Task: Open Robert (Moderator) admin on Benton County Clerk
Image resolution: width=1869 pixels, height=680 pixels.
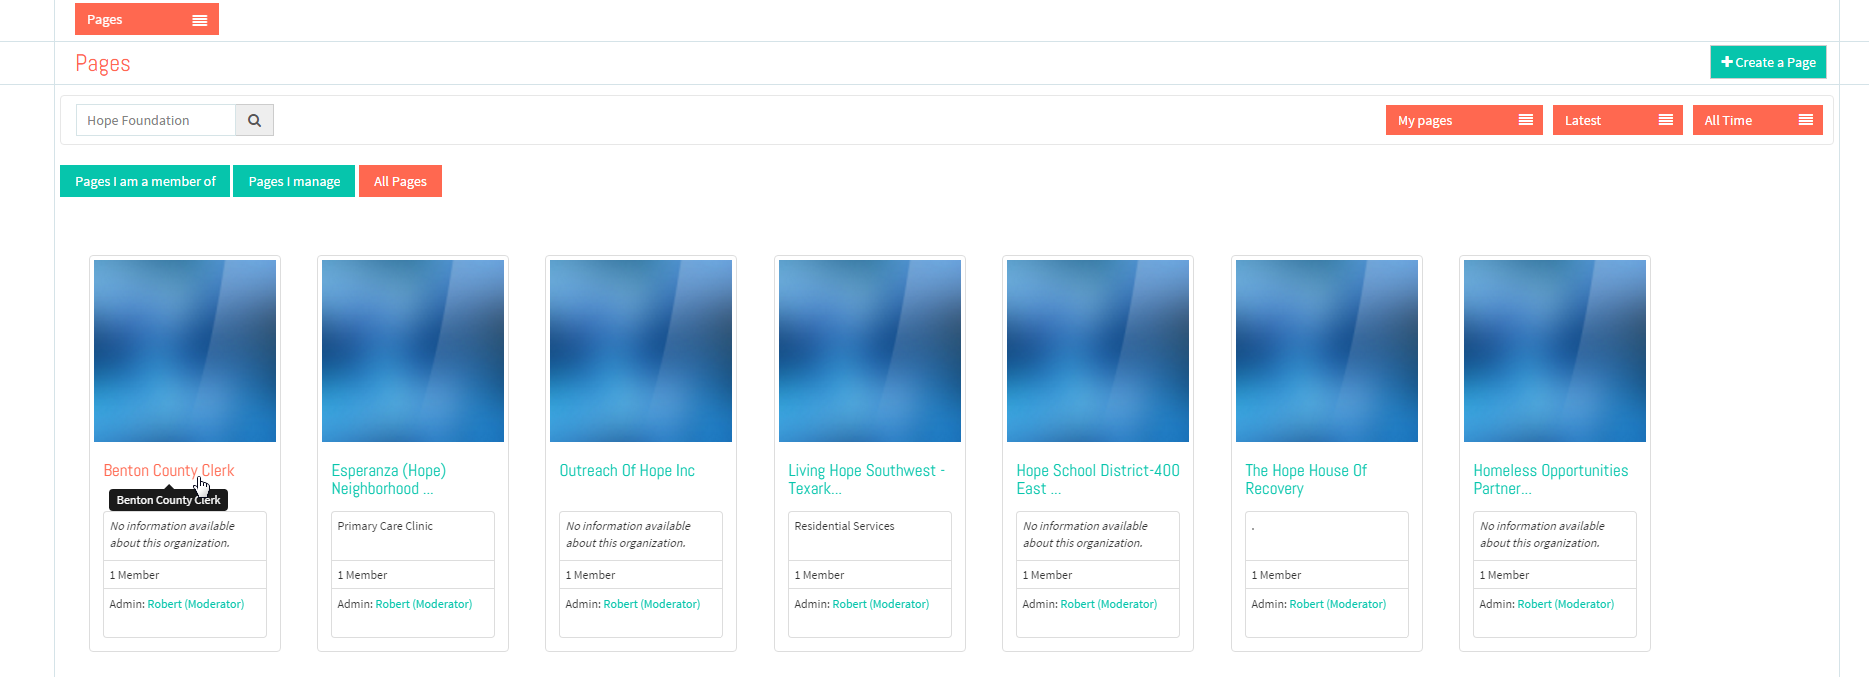Action: pos(196,604)
